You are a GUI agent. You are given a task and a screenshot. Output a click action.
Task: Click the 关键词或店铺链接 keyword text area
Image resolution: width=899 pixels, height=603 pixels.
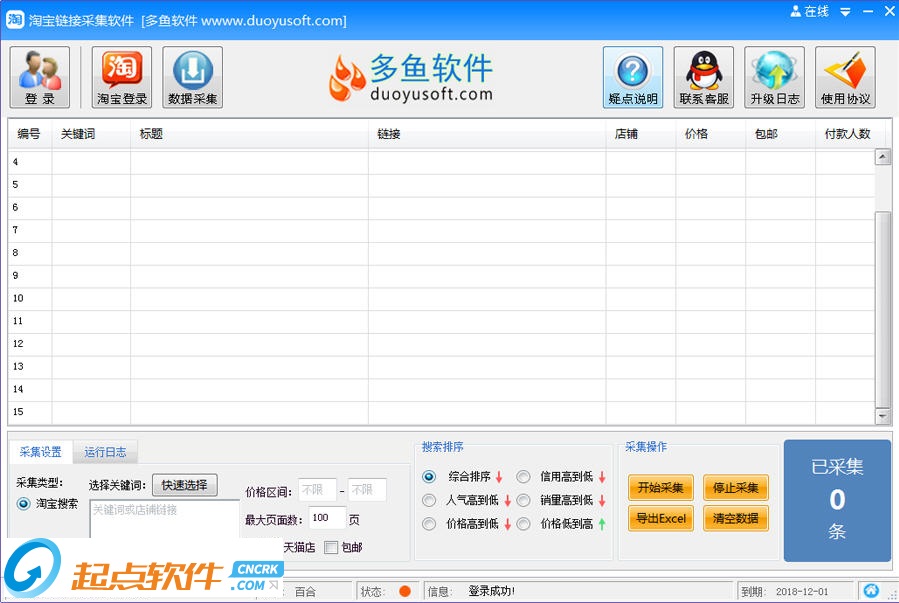coord(165,519)
